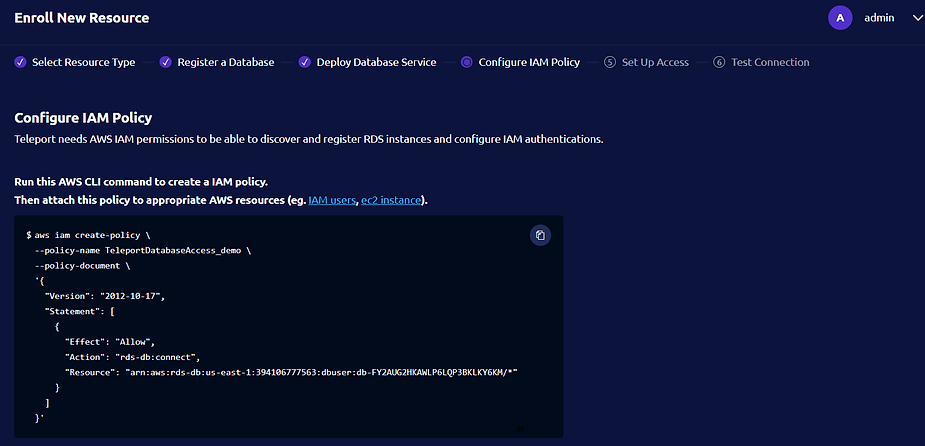Copy the AWS CLI command to clipboard
This screenshot has height=446, width=925.
540,235
